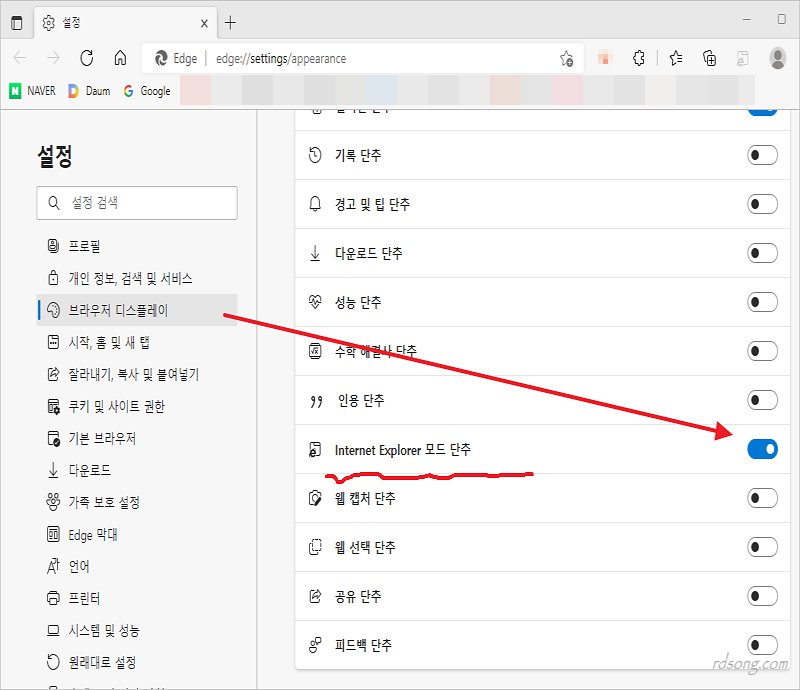Click the user profile avatar icon
The width and height of the screenshot is (800, 690).
pyautogui.click(x=778, y=58)
